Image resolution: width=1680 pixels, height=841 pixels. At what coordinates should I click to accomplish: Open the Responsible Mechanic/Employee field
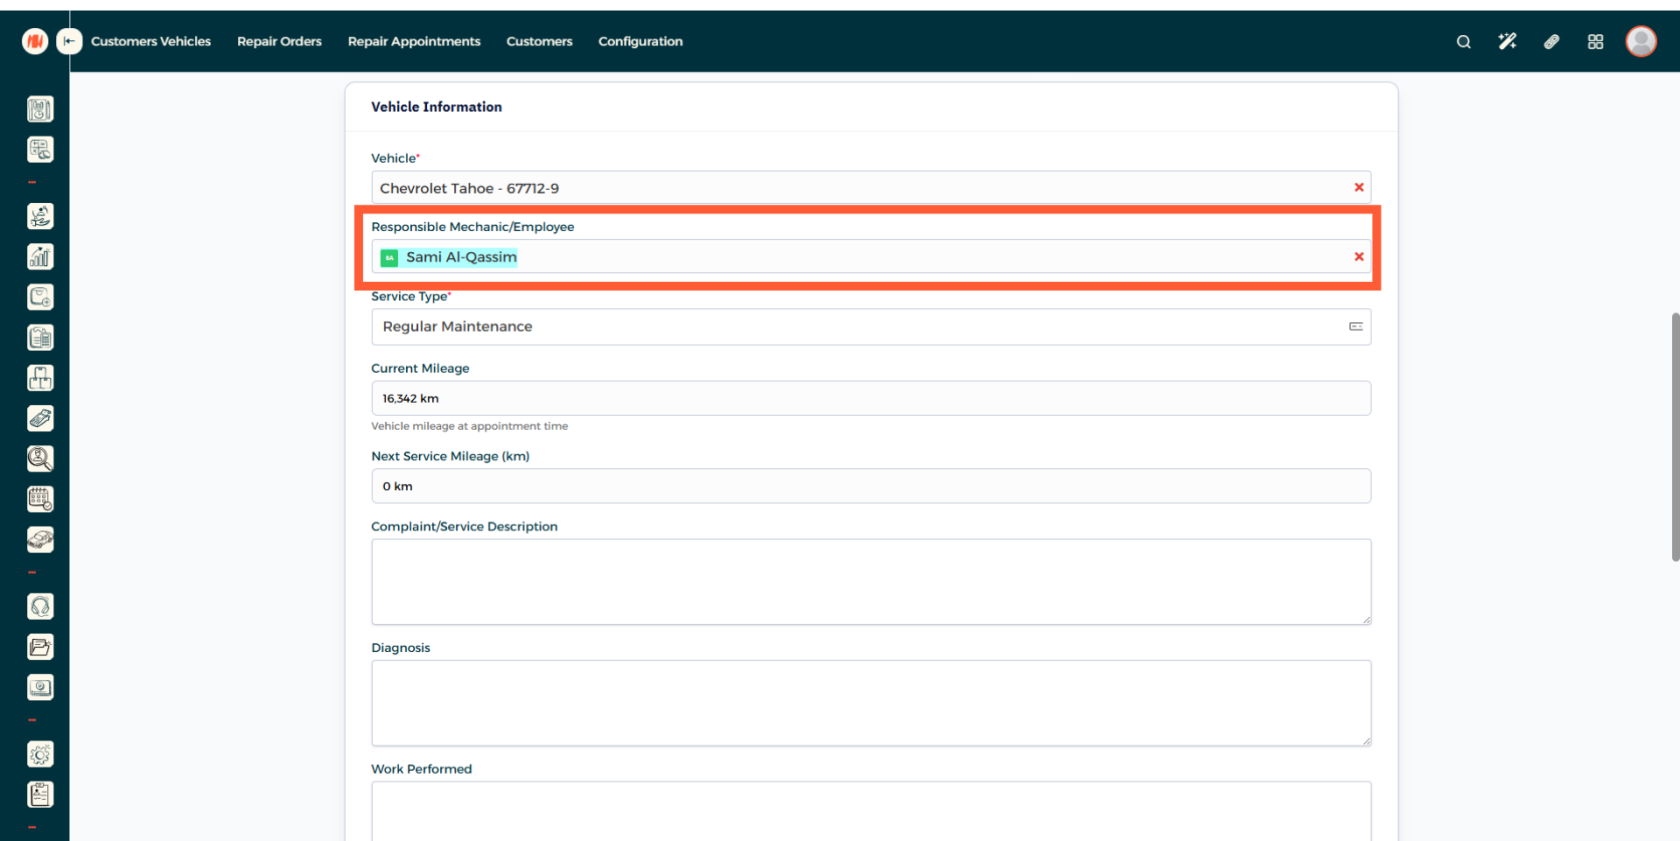pos(860,257)
